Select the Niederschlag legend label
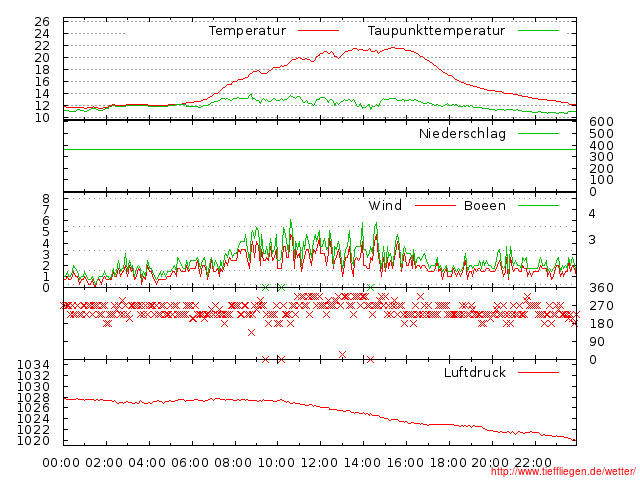The width and height of the screenshot is (640, 480). [x=462, y=133]
